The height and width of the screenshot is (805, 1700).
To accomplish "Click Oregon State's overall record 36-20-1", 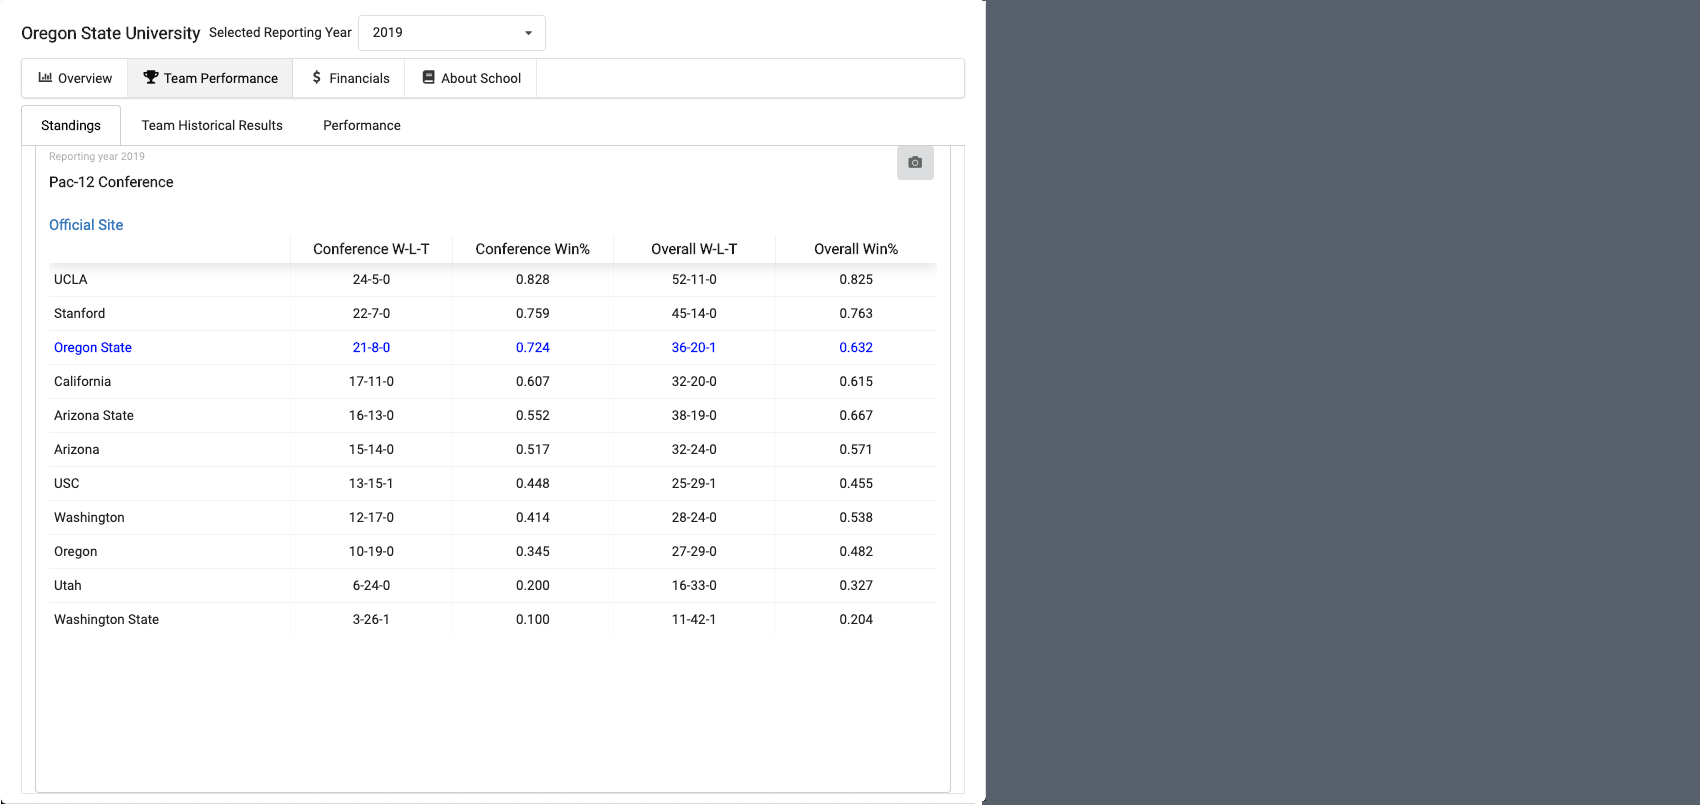I will (694, 347).
